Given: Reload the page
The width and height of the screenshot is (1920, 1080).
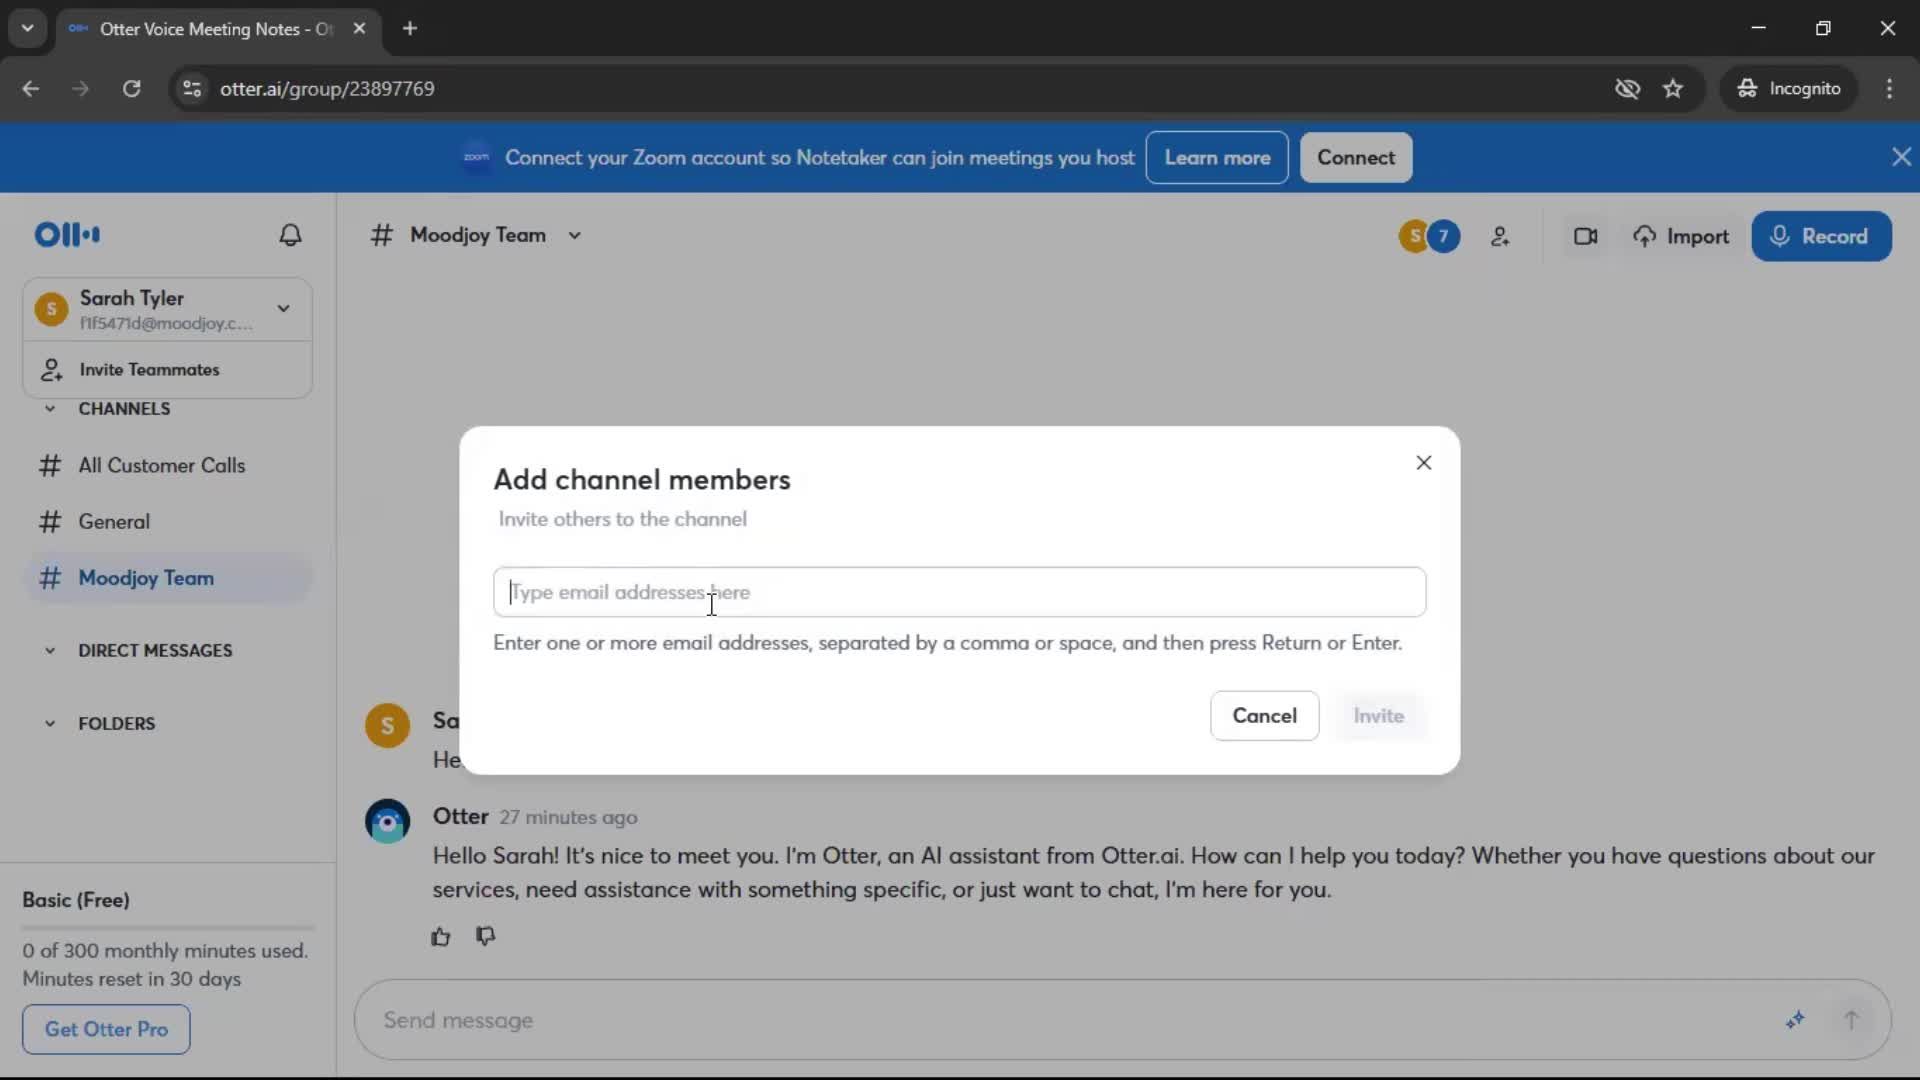Looking at the screenshot, I should click(131, 89).
